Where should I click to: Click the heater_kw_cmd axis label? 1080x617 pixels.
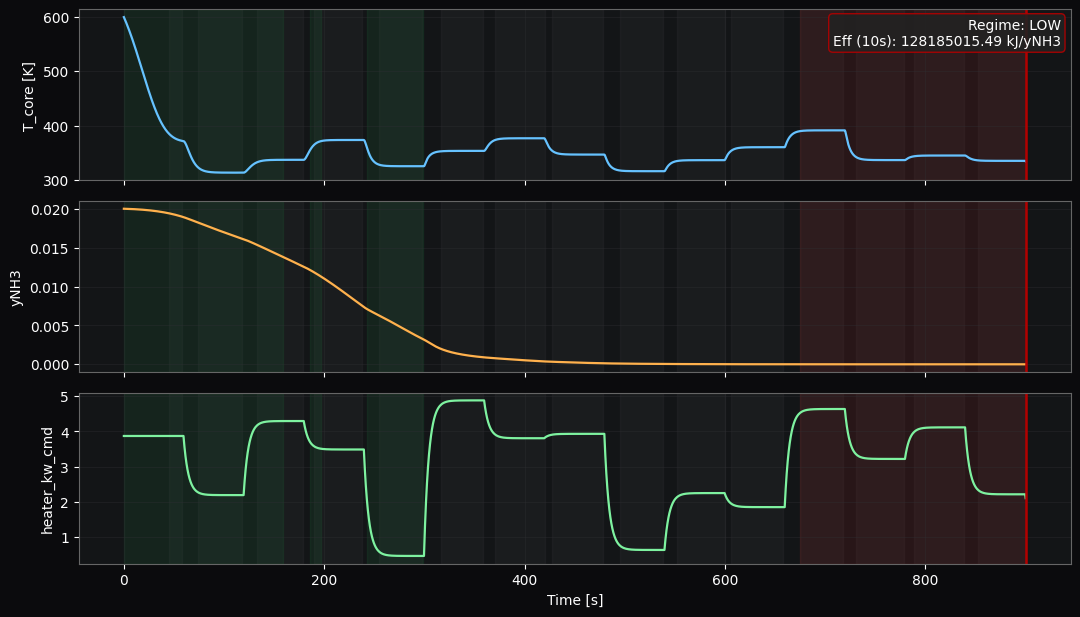(x=47, y=479)
